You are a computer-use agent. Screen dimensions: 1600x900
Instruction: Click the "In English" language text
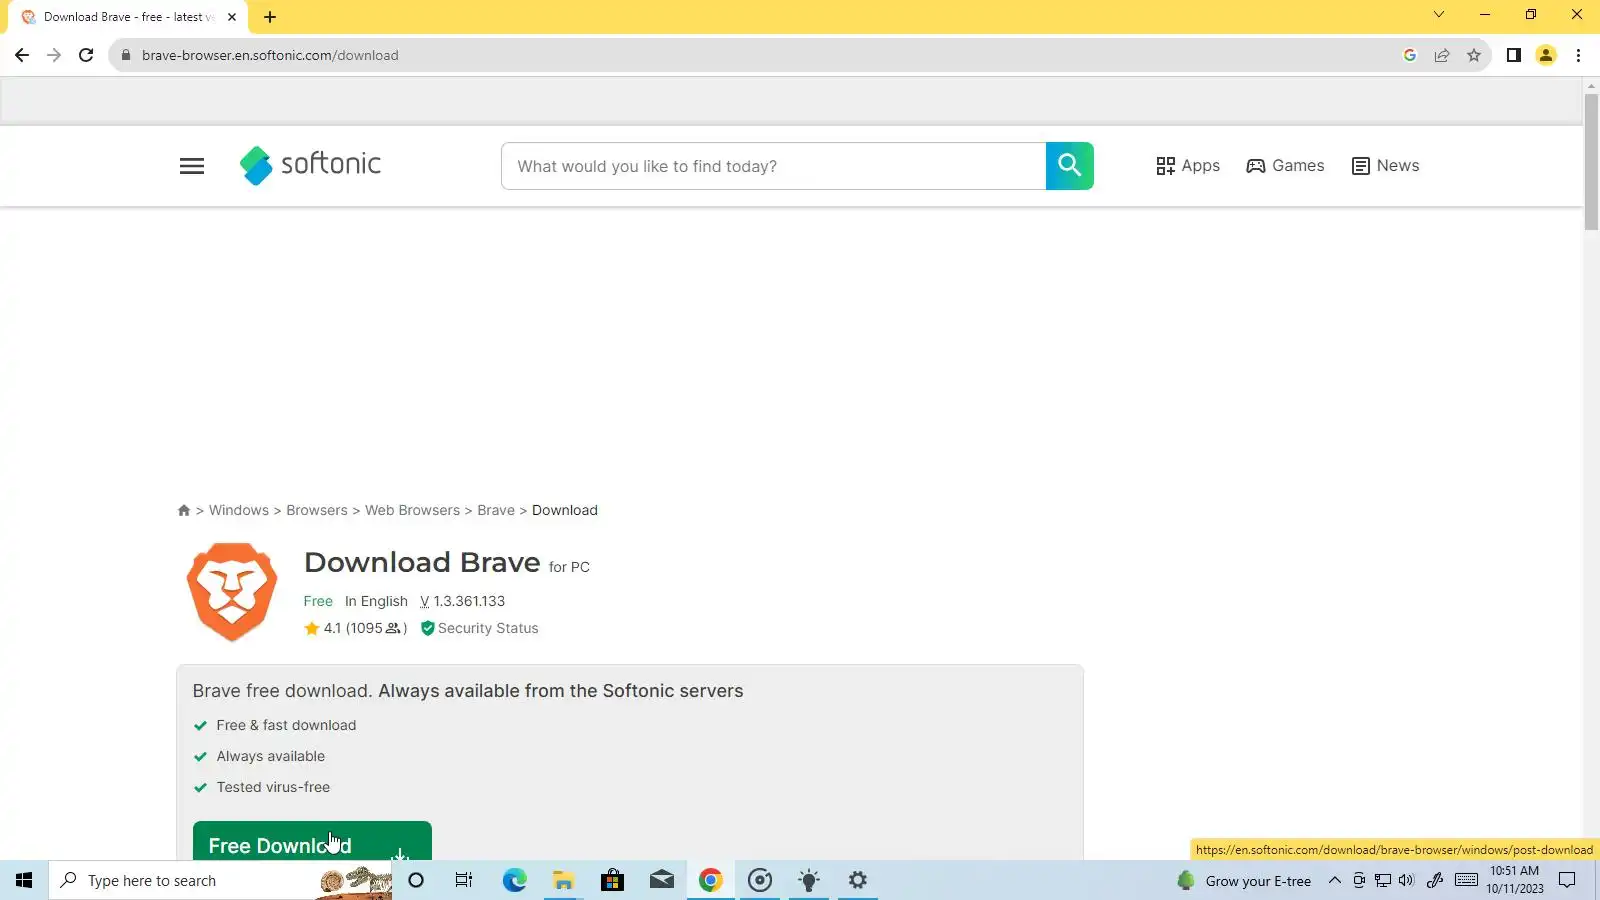point(376,601)
